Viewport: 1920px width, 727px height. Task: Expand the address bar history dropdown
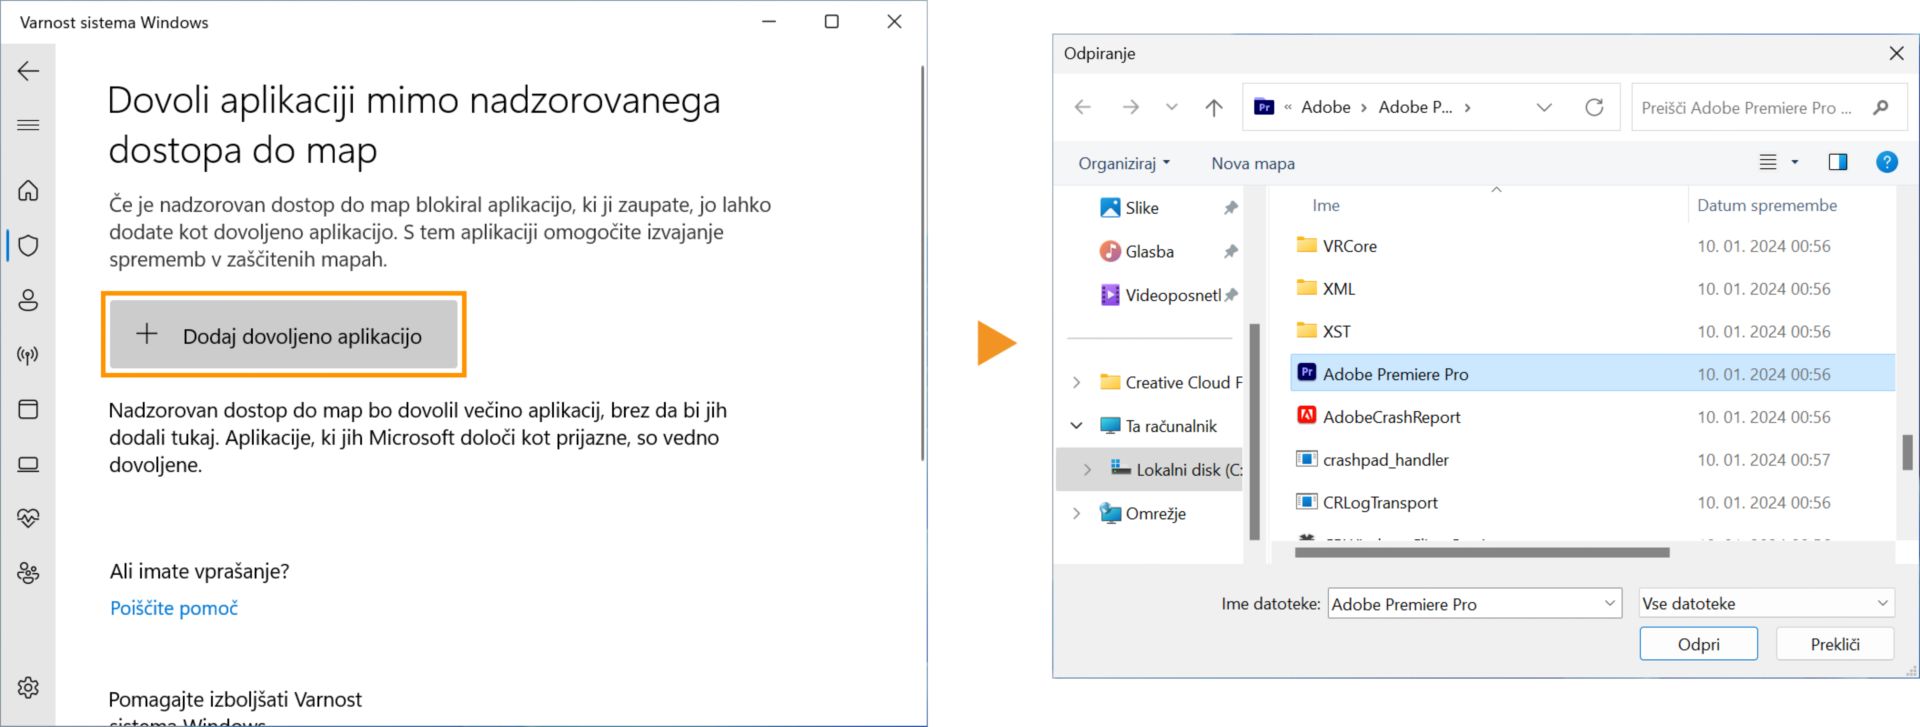[x=1544, y=107]
